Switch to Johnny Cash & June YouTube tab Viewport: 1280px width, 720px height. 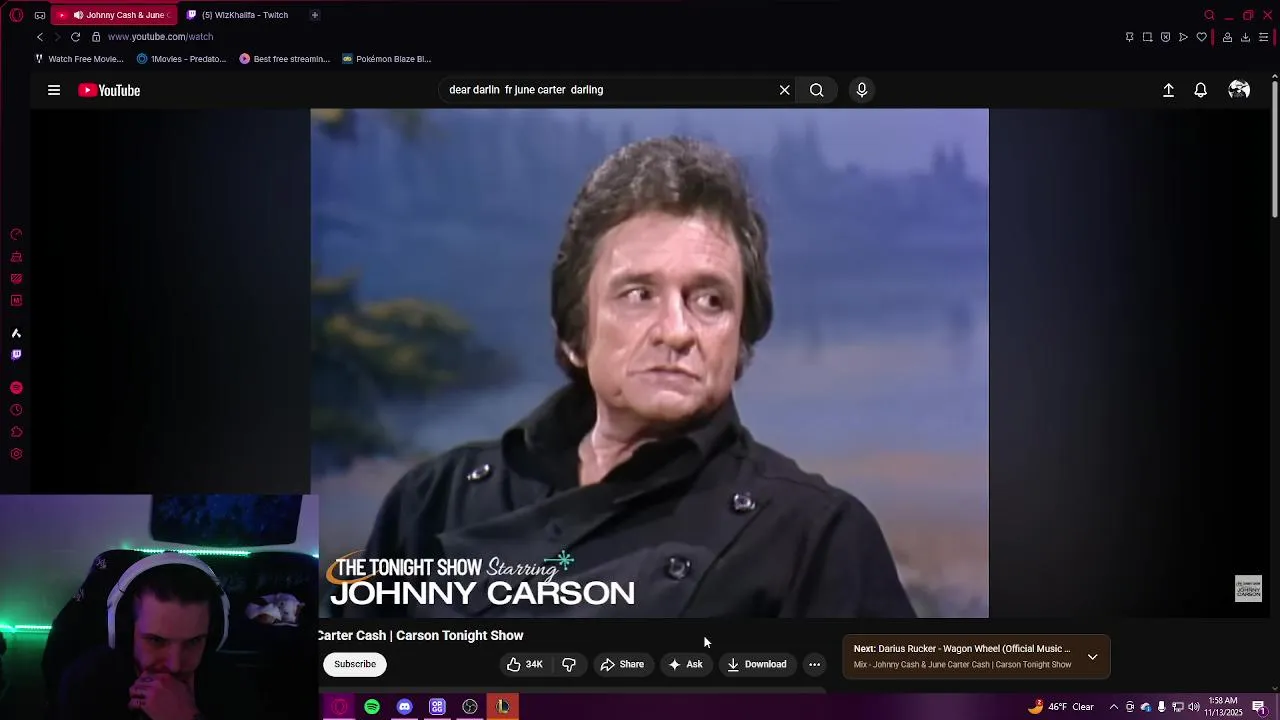click(114, 15)
